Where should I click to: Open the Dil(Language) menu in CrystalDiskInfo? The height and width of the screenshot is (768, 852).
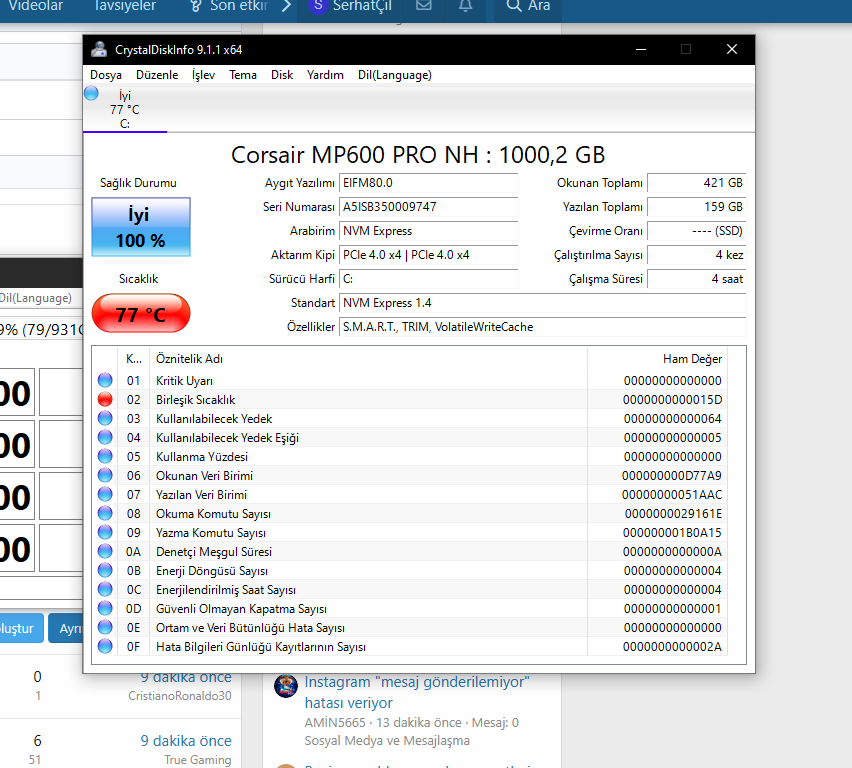(x=394, y=75)
